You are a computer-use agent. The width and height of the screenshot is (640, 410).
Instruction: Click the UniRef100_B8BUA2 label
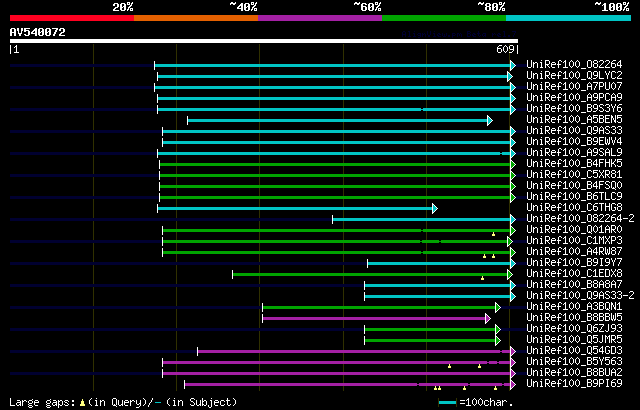click(x=574, y=373)
